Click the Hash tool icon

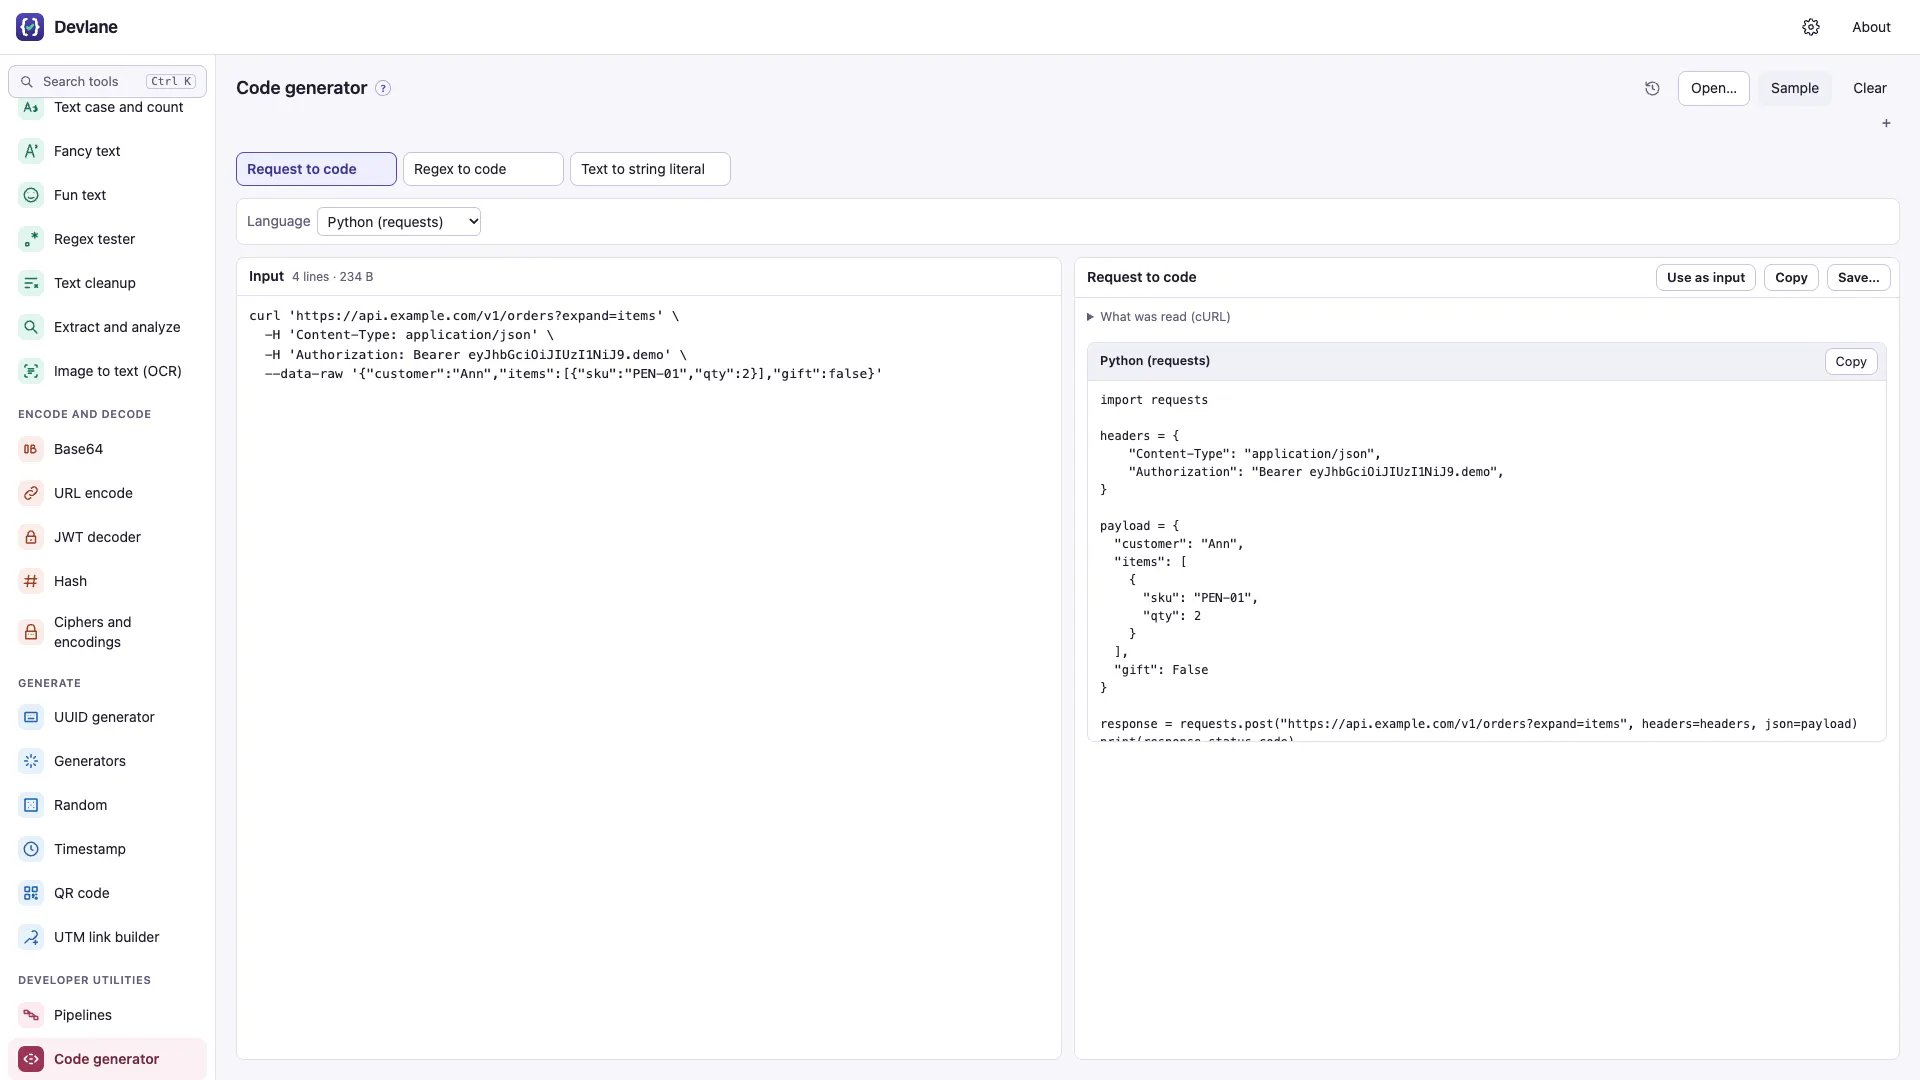(31, 581)
